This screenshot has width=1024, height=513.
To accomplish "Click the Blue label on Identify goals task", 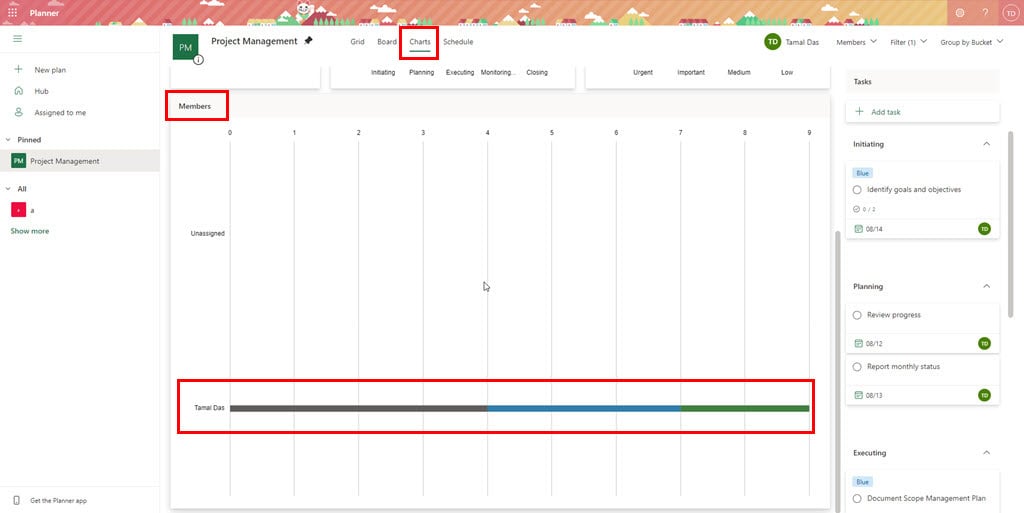I will pos(863,174).
